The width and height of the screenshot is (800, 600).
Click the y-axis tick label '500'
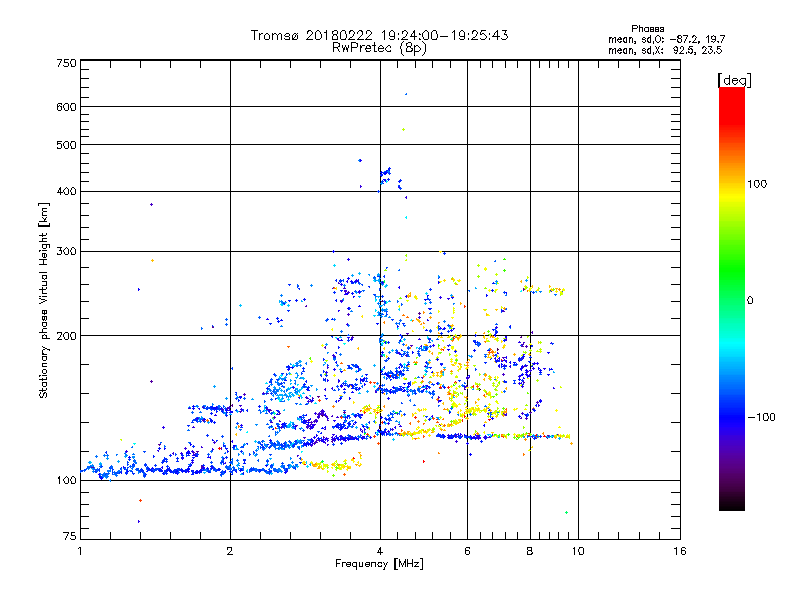pos(66,145)
